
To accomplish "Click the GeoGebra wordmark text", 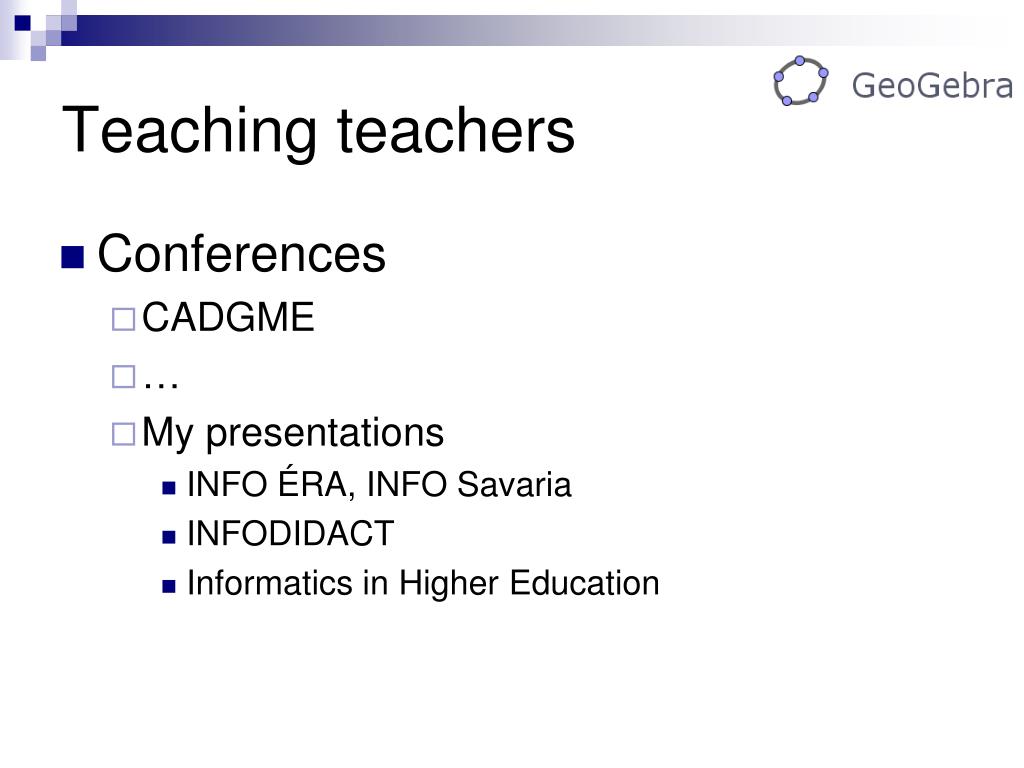I will pyautogui.click(x=932, y=86).
